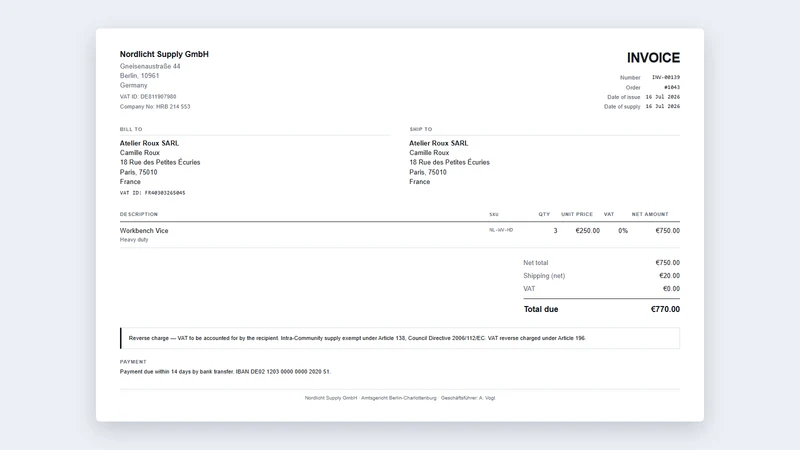
Task: Select 'France' in the Bill To address
Action: point(130,182)
